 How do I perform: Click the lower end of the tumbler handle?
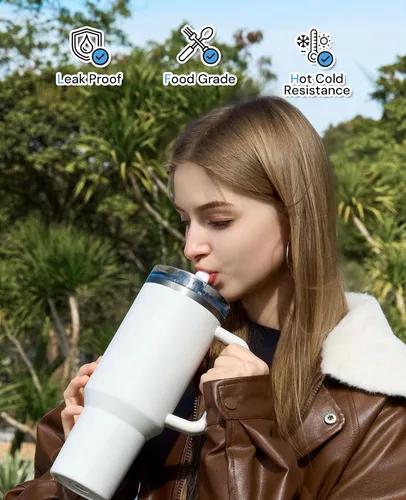pos(186,423)
